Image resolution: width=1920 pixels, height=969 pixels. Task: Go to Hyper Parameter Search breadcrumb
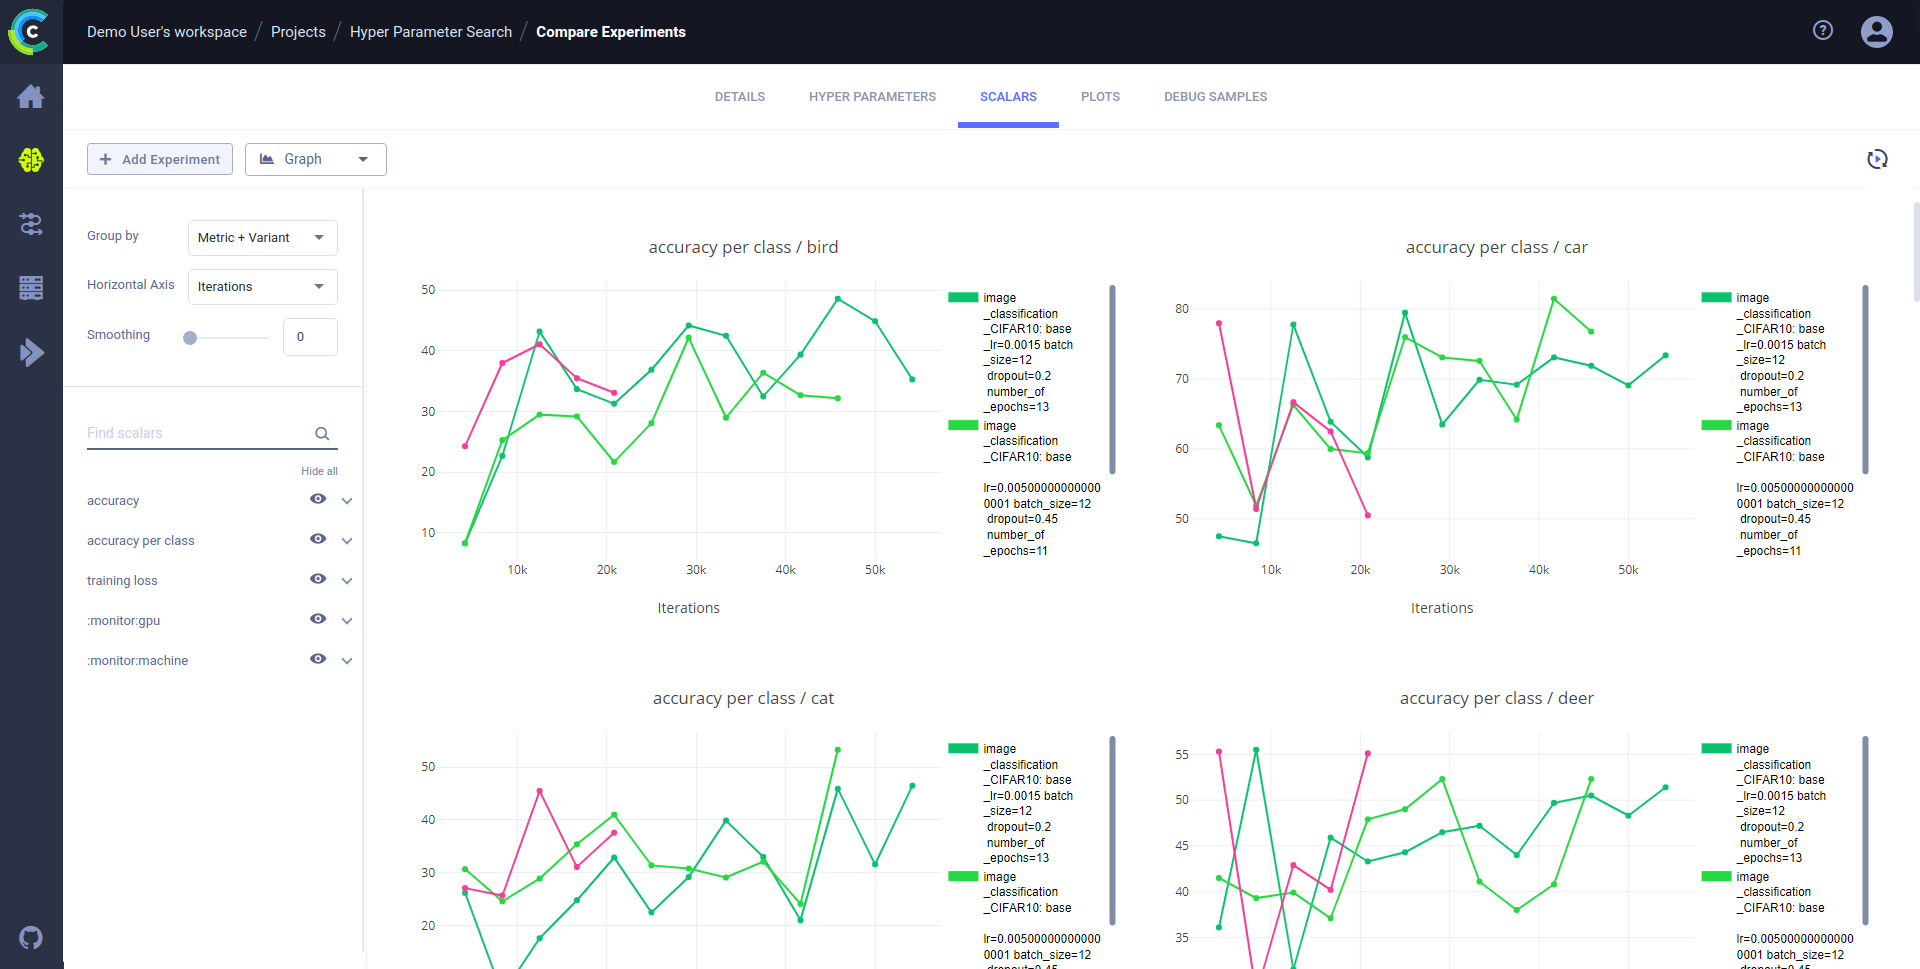[431, 32]
